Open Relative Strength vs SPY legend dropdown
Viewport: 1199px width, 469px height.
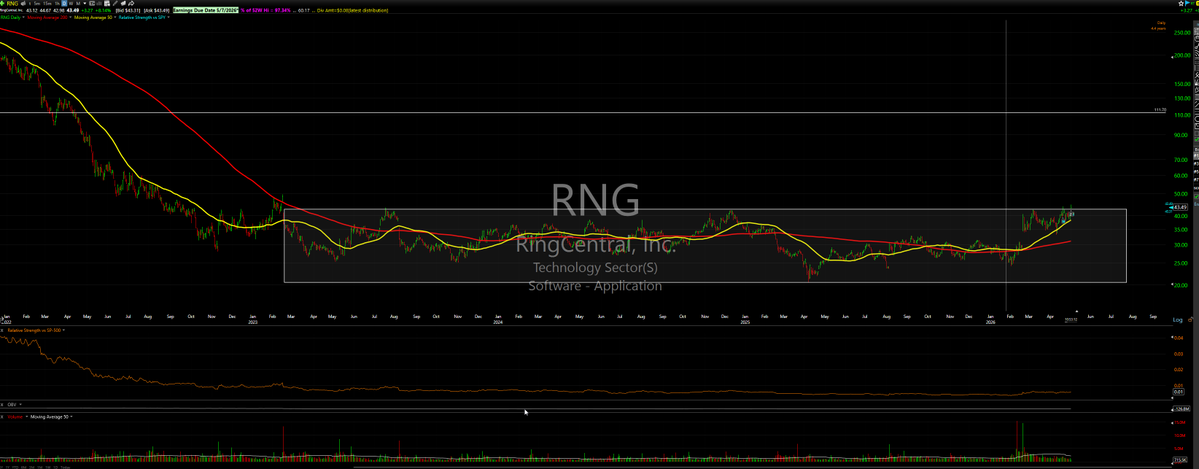(x=168, y=18)
